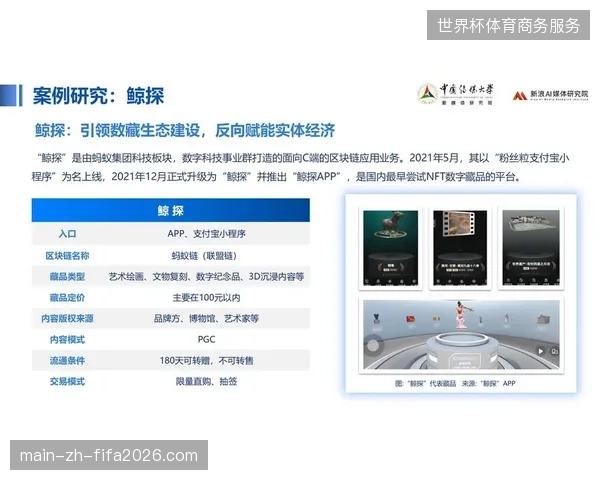Select the cell 蚂蚁链（联盟链）

pyautogui.click(x=204, y=256)
